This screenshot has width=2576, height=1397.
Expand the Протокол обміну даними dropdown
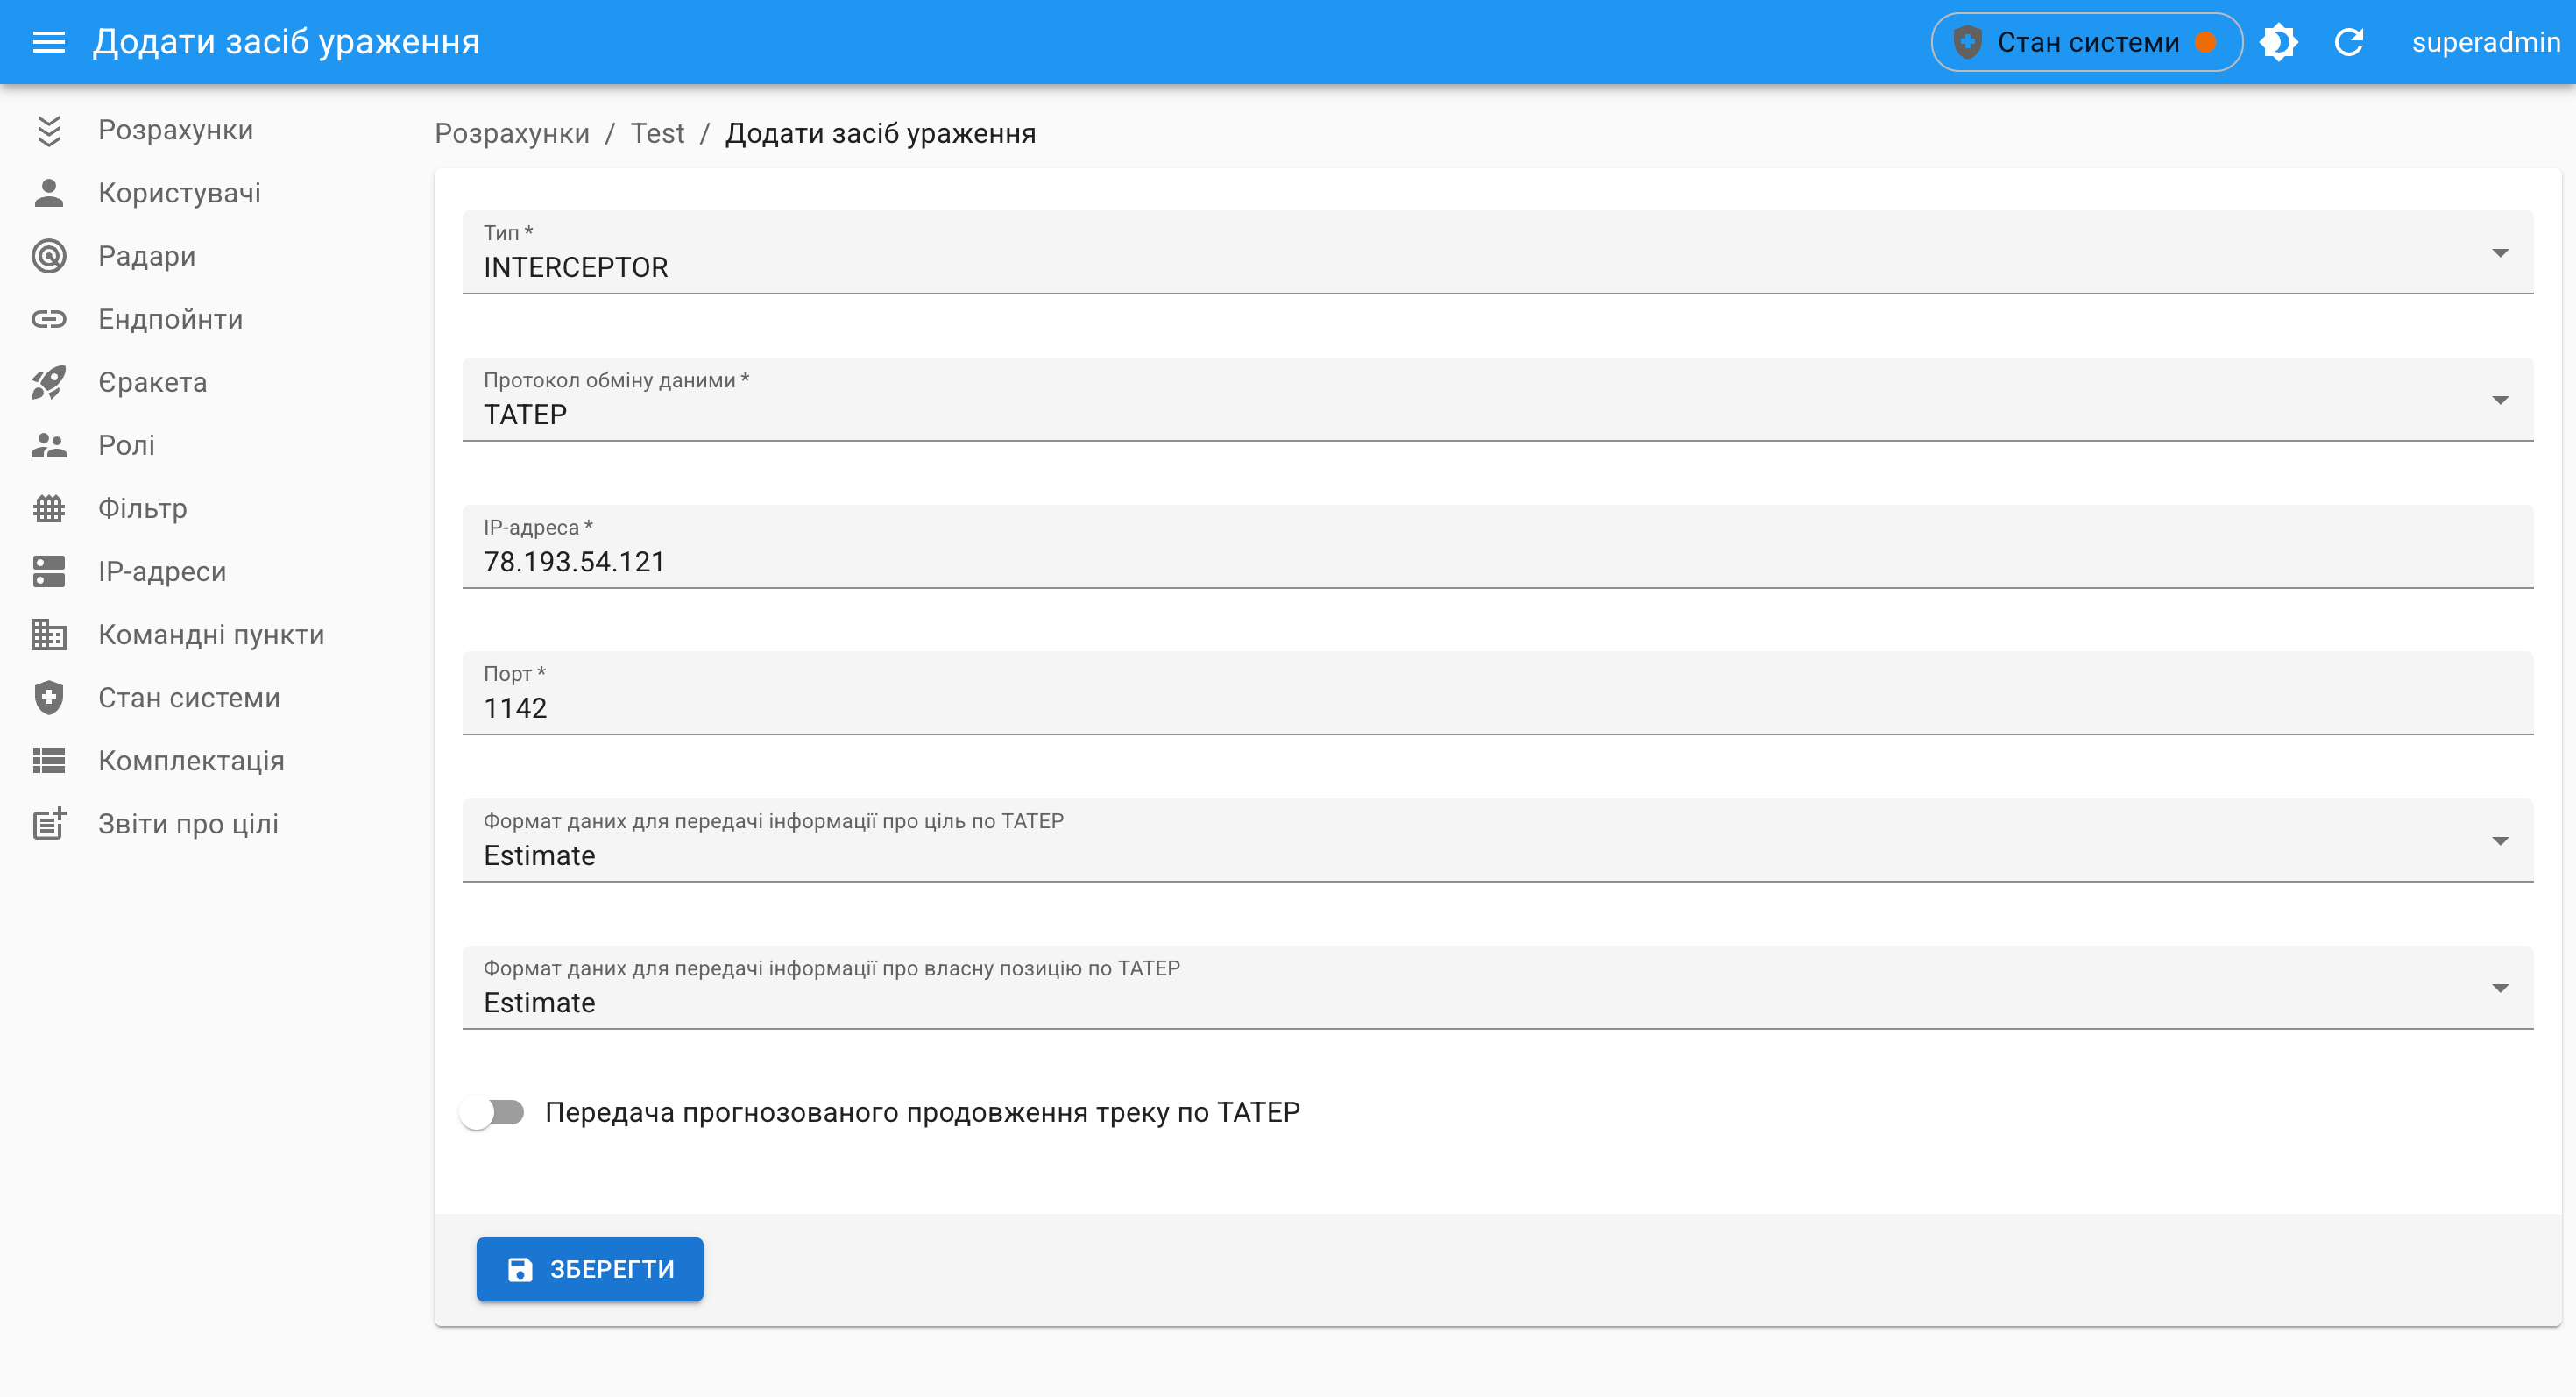click(1497, 400)
